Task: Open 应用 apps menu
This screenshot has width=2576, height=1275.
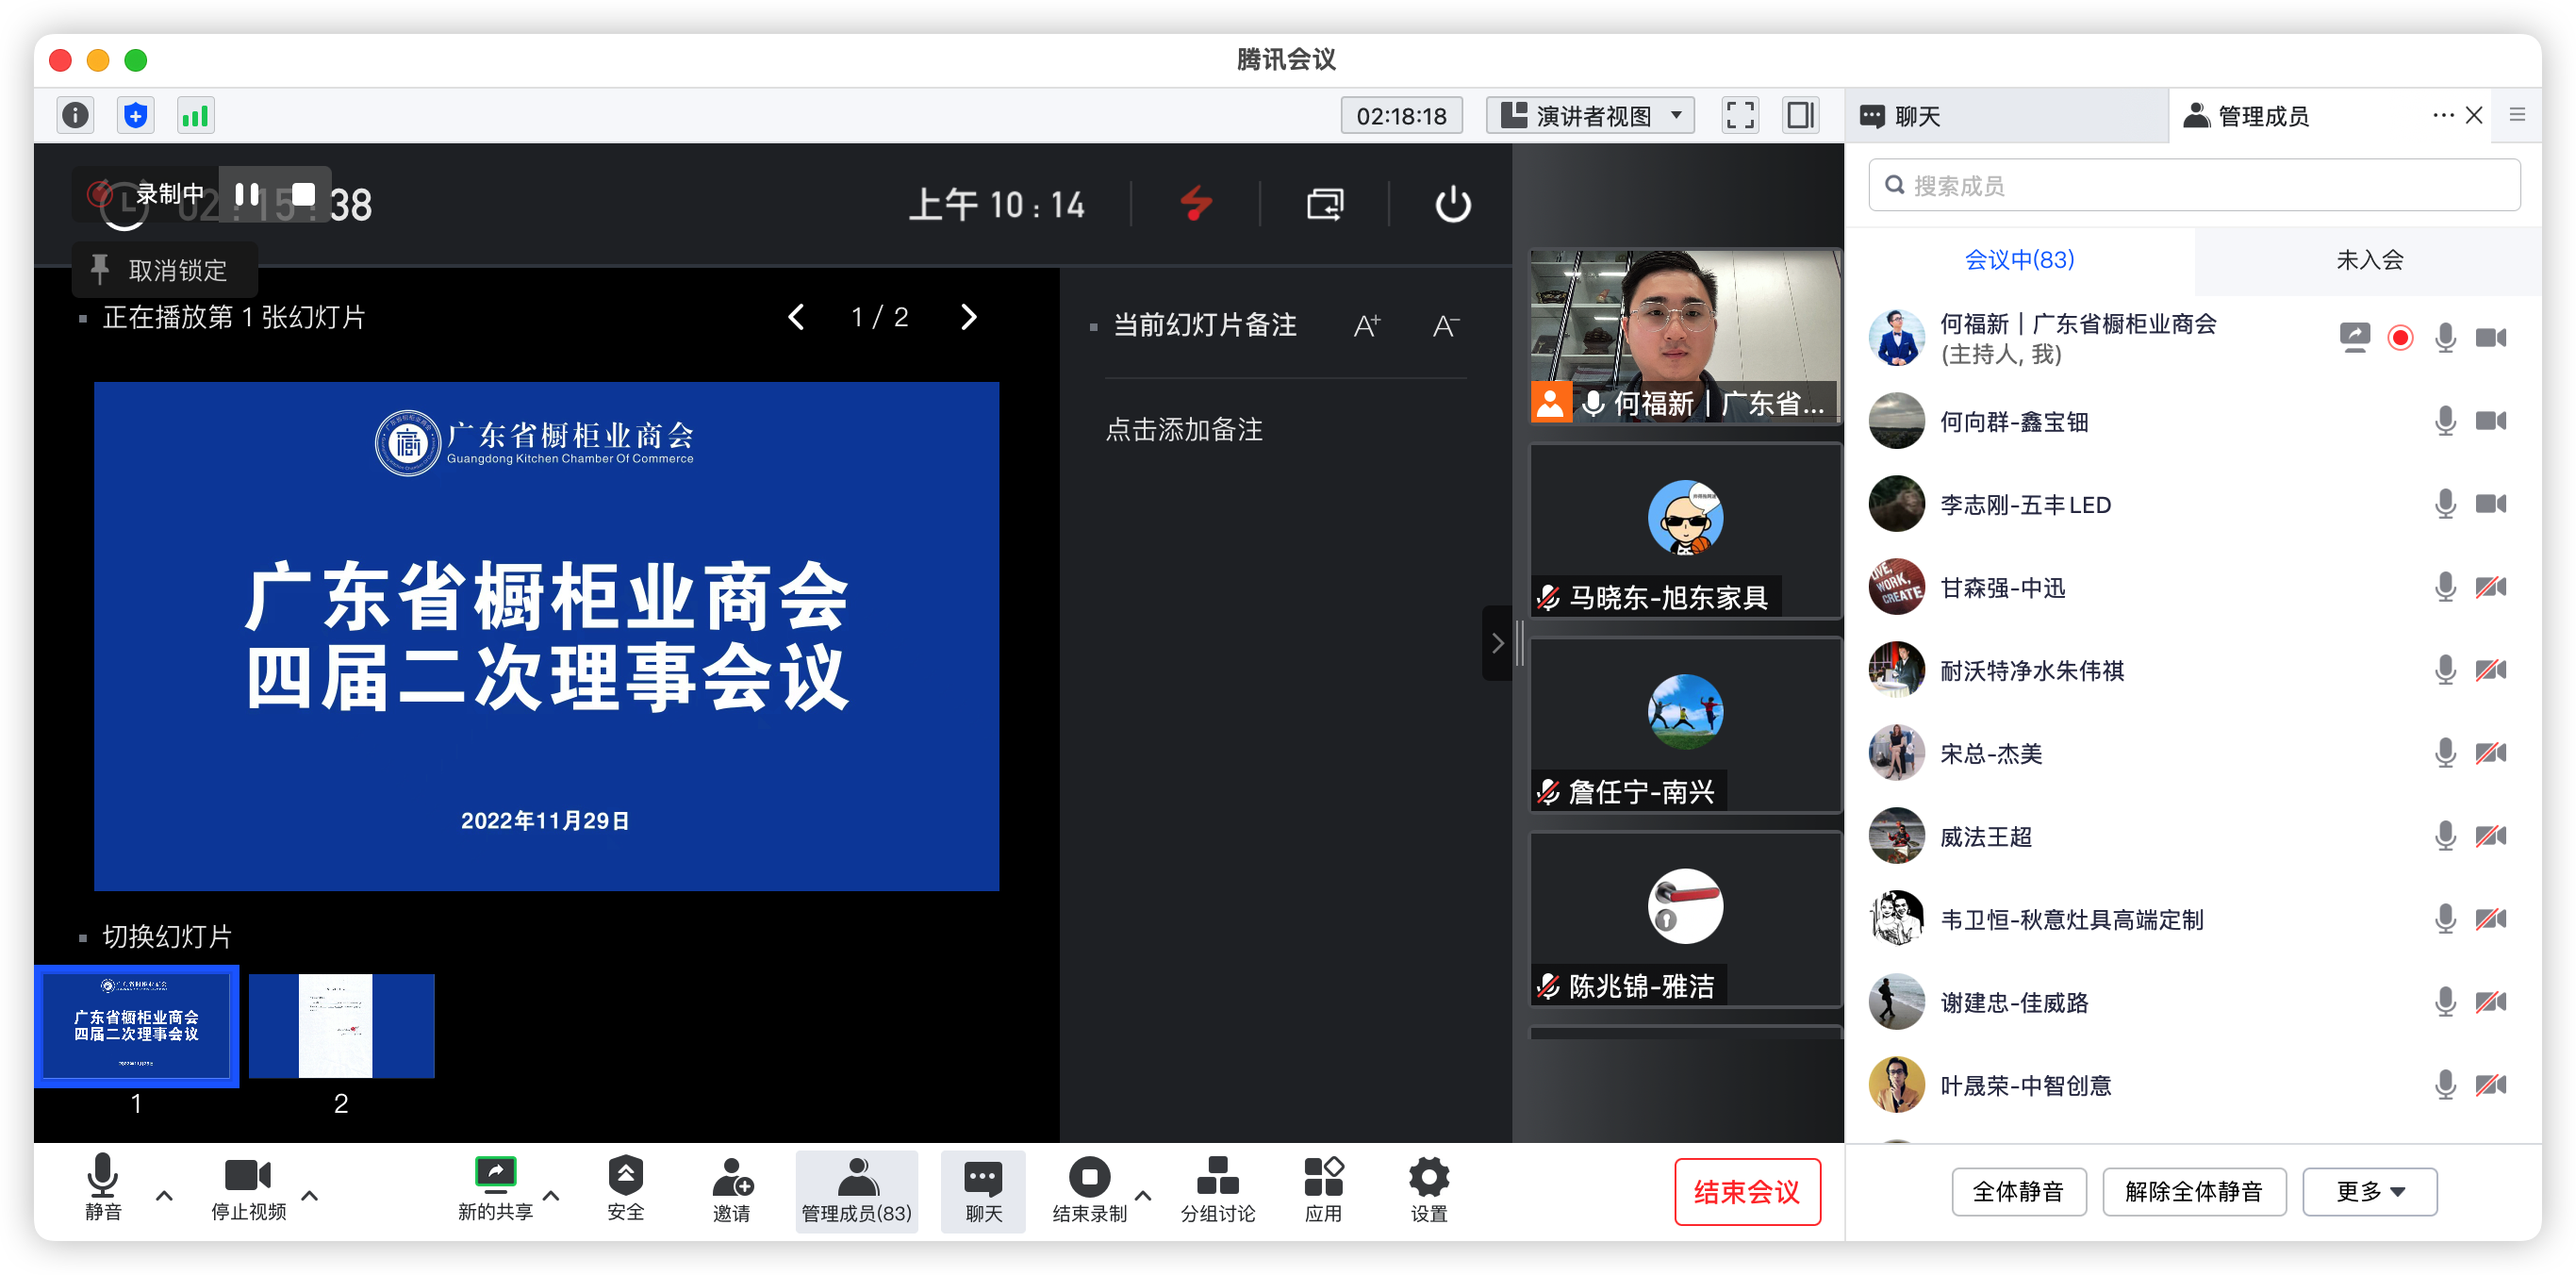Action: (x=1323, y=1188)
